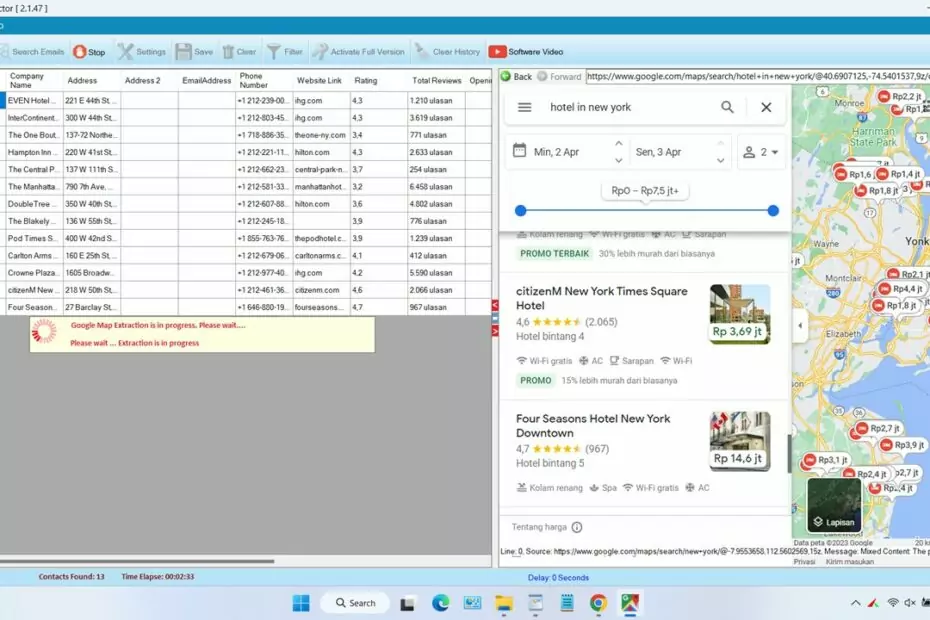
Task: Click the Google Maps URL address field
Action: pos(758,77)
